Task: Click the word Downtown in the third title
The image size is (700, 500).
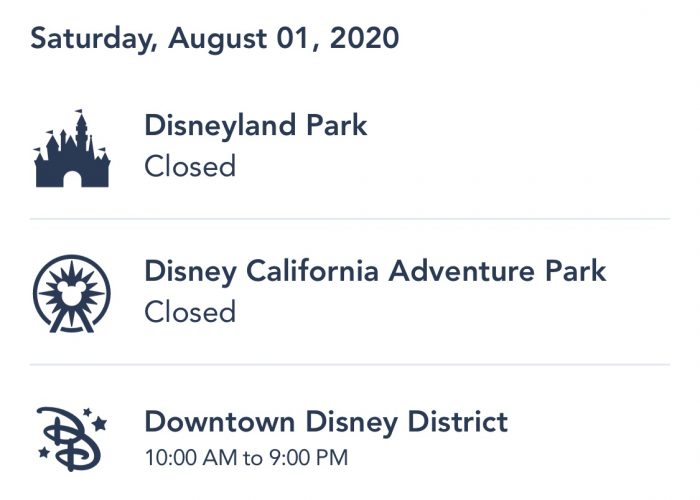Action: click(x=220, y=421)
